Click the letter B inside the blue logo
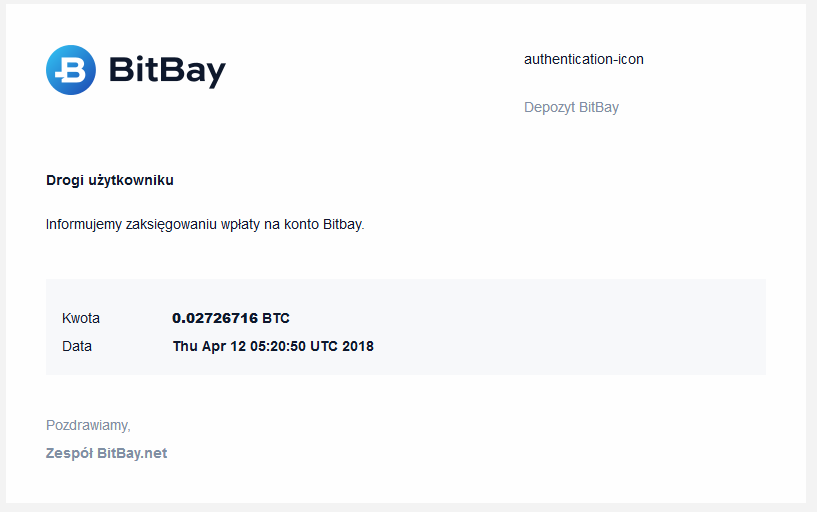The width and height of the screenshot is (817, 512). (x=71, y=70)
